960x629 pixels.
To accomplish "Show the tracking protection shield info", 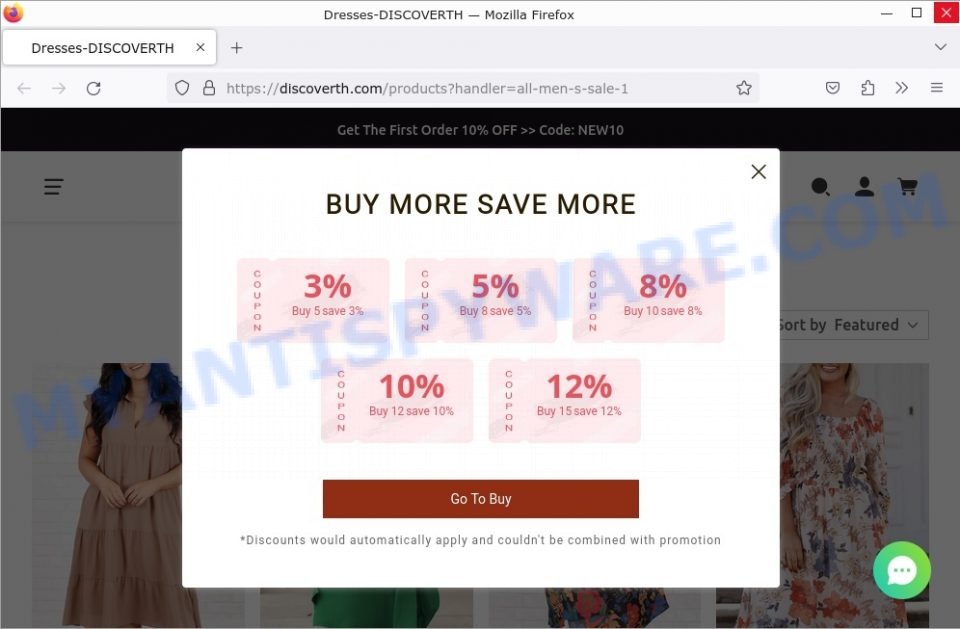I will pos(182,88).
